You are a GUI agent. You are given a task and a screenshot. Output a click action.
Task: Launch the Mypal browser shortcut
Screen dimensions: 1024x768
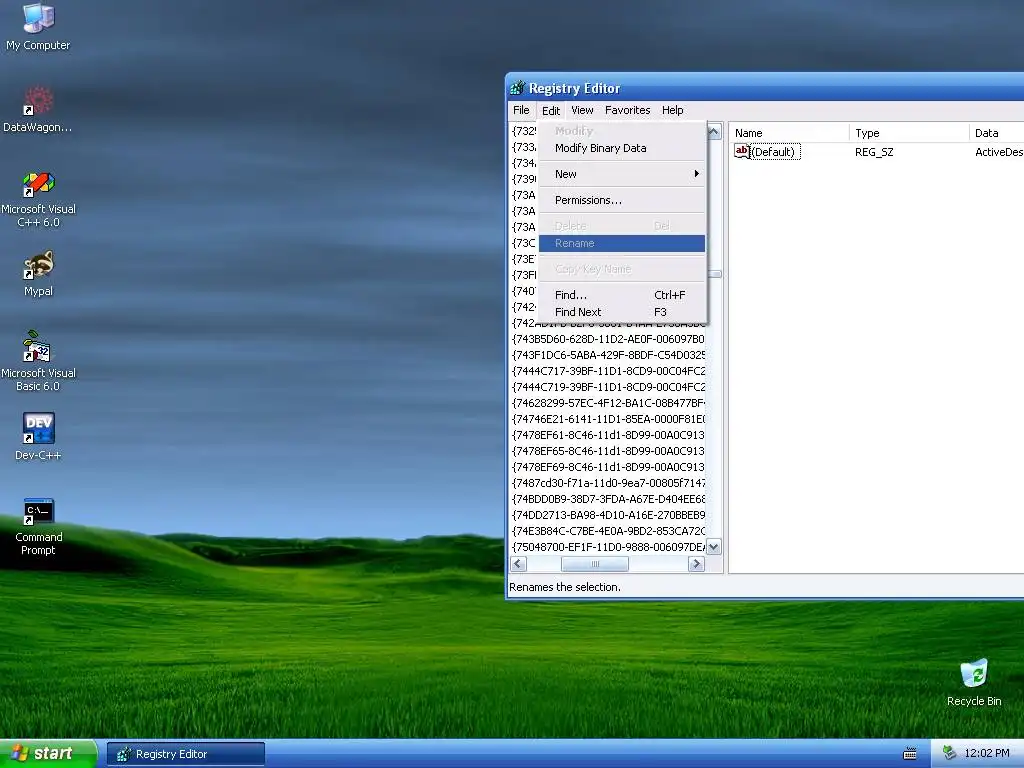click(38, 274)
